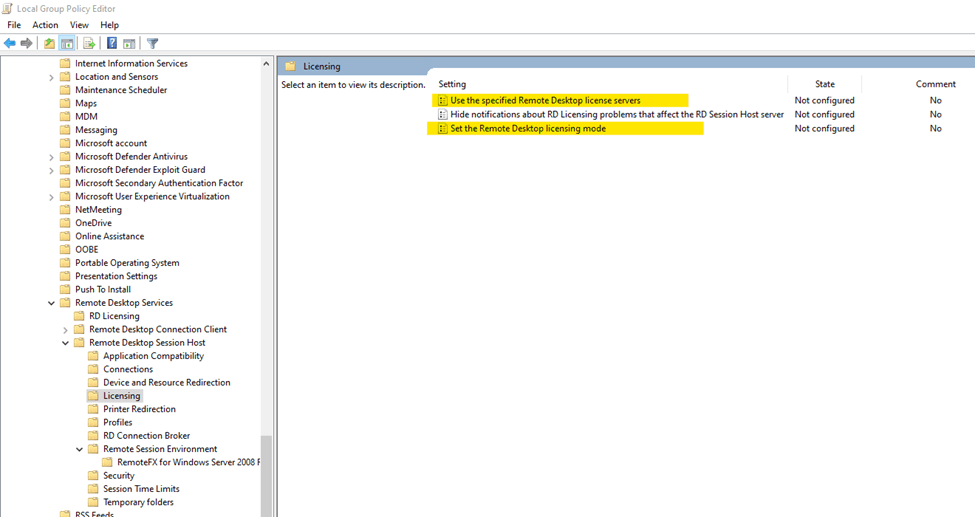975x517 pixels.
Task: Click folder icon beside Maps
Action: click(65, 103)
